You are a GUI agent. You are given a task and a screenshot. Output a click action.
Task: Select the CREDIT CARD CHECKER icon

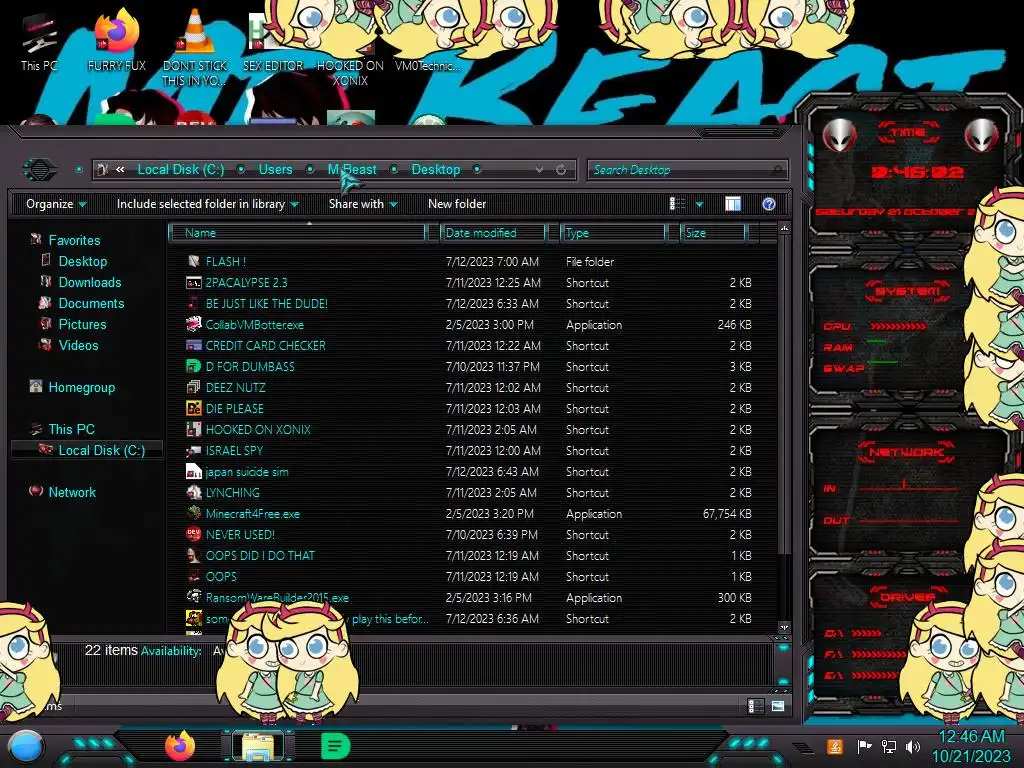tap(193, 345)
